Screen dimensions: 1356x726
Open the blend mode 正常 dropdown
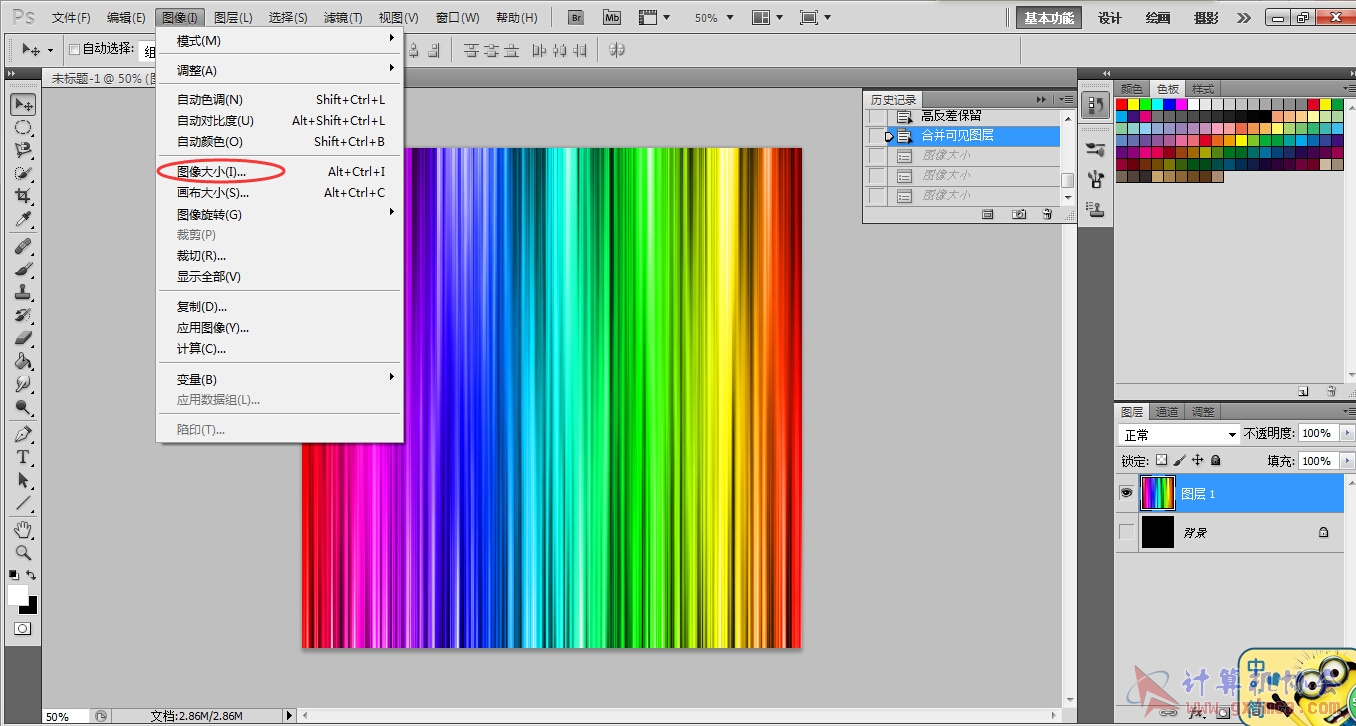(1179, 434)
